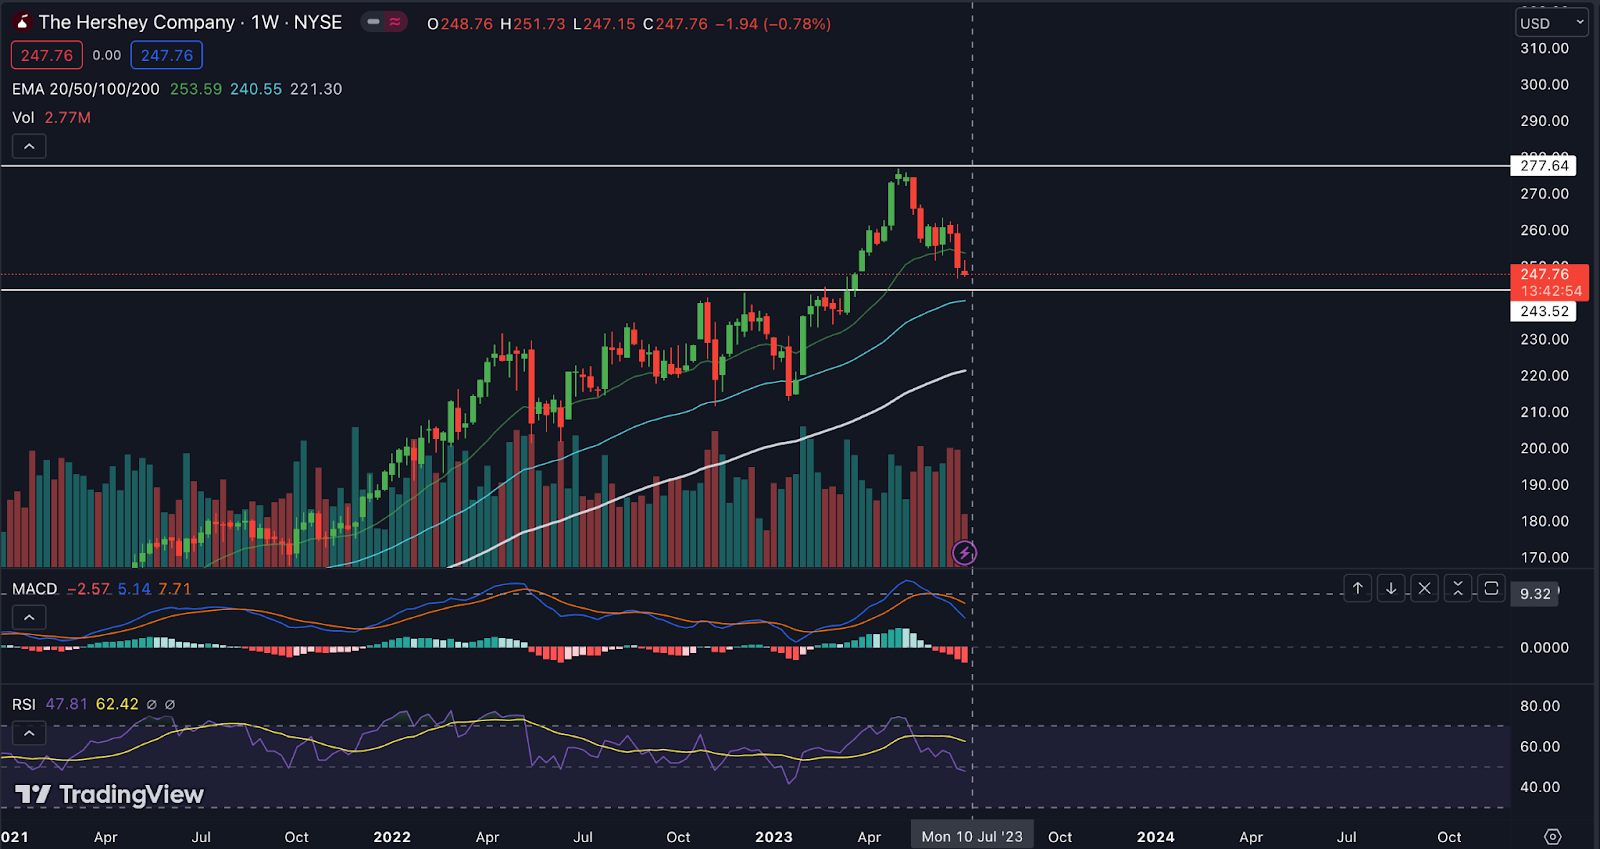Click the EMA value 240.55 in cyan
The width and height of the screenshot is (1600, 849).
click(256, 89)
